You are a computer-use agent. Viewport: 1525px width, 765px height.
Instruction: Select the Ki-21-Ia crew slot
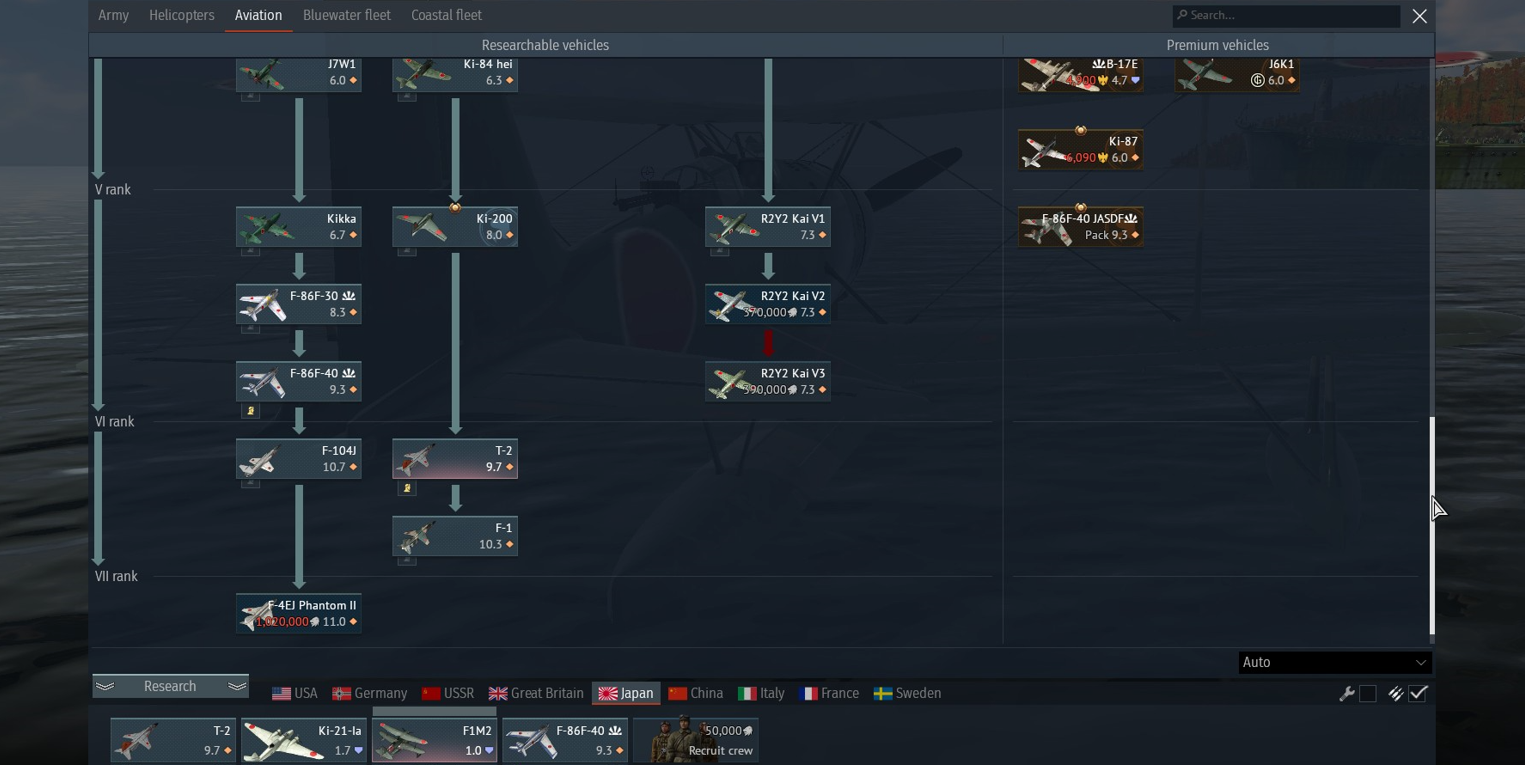point(304,740)
